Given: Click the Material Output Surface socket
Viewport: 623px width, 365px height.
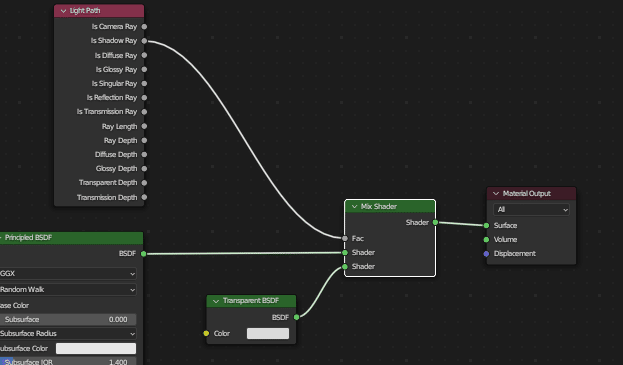Looking at the screenshot, I should click(x=486, y=226).
